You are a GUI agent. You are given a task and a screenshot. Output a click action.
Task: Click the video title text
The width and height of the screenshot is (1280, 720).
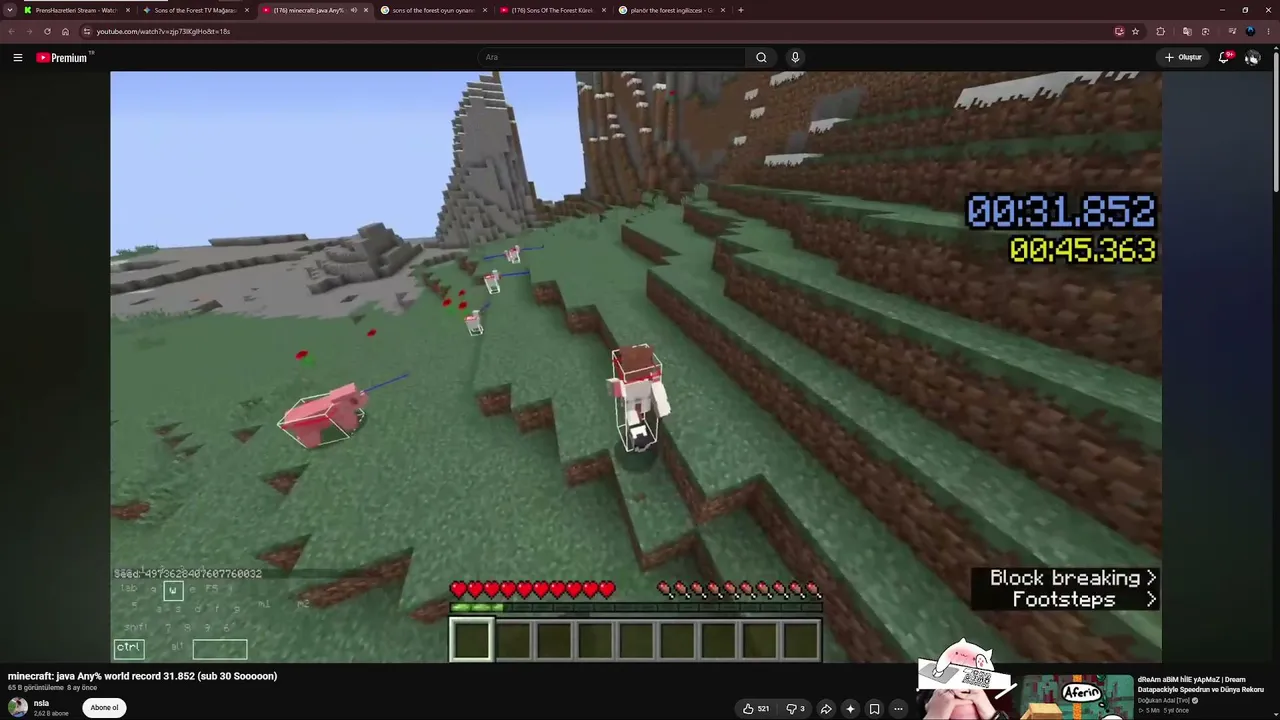[x=143, y=676]
